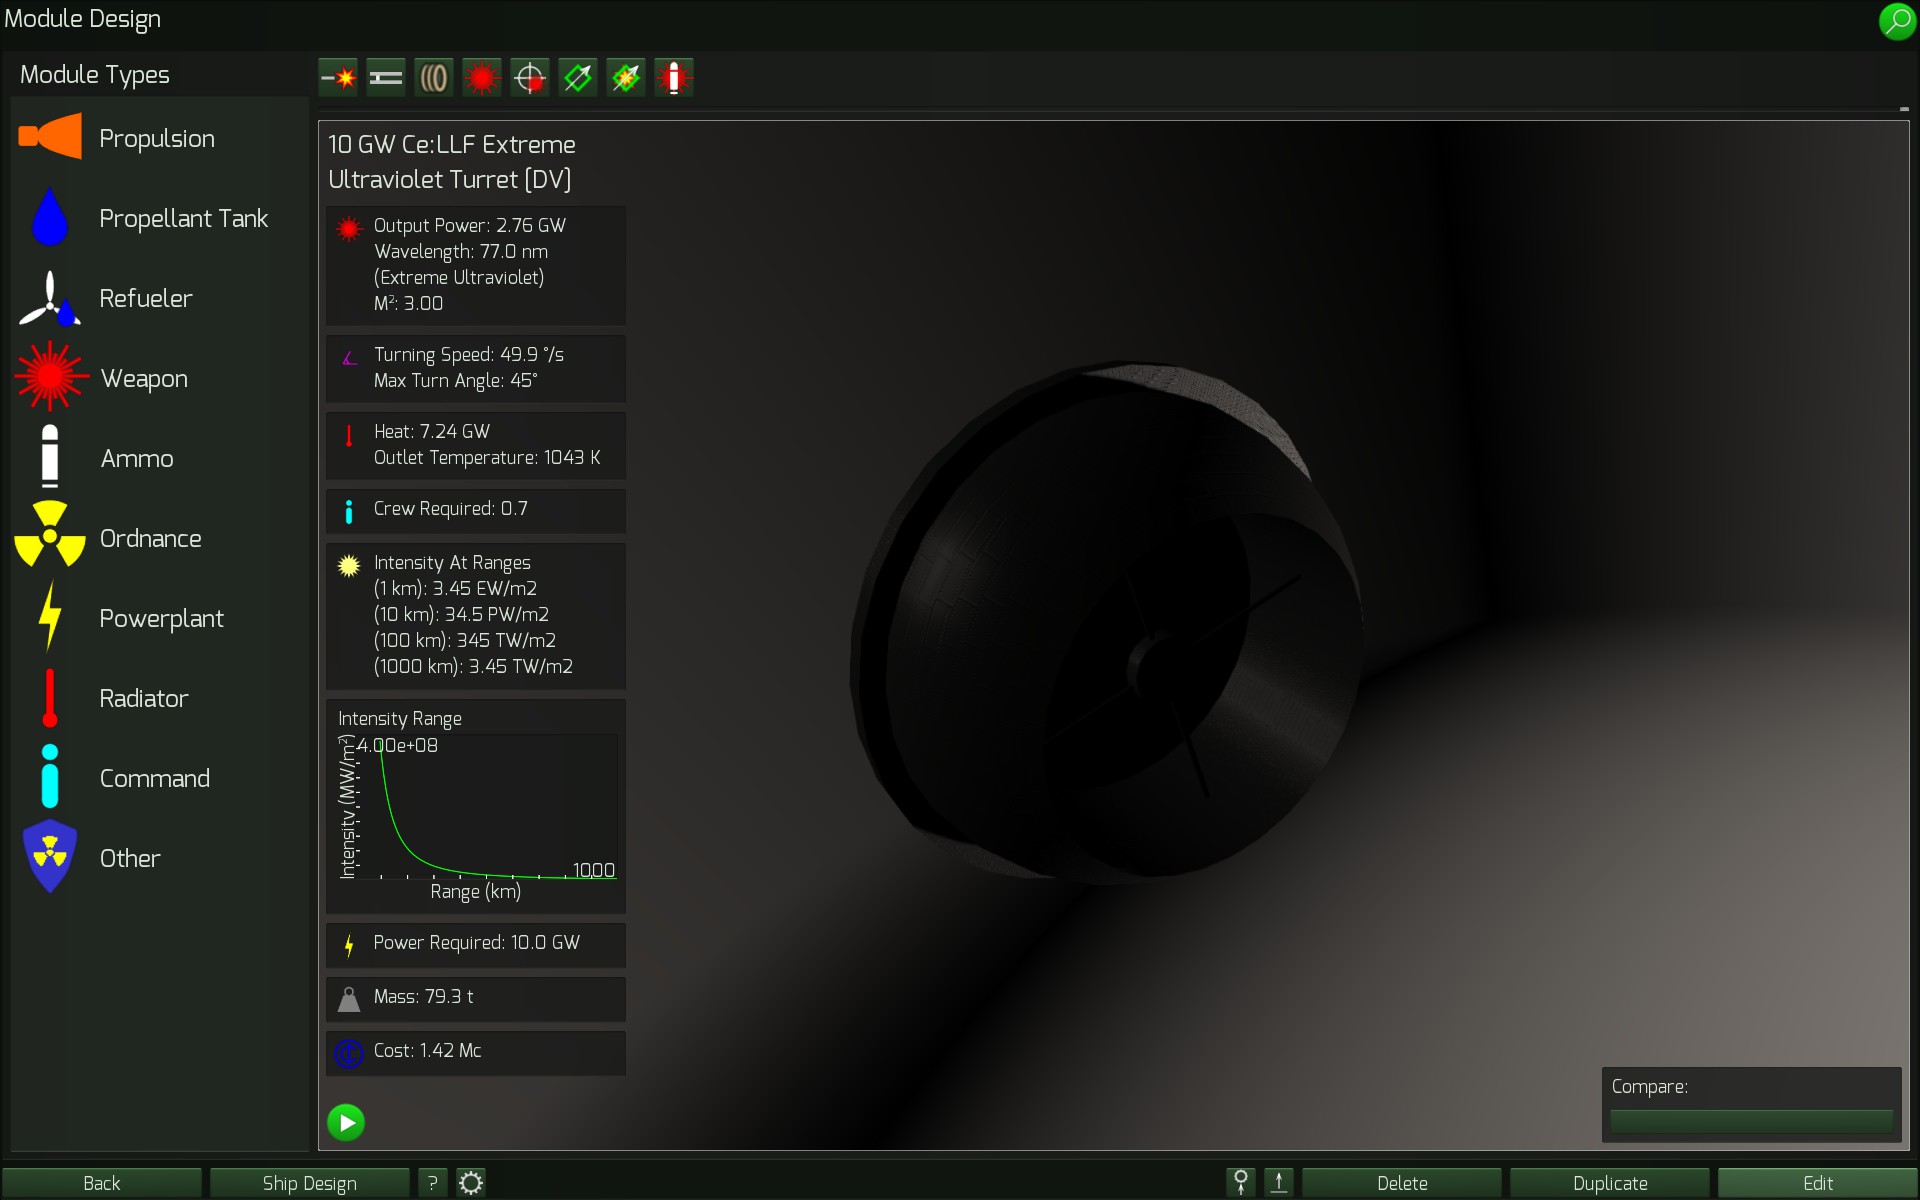Open the Powerplant module type
1920x1200 pixels.
point(161,618)
